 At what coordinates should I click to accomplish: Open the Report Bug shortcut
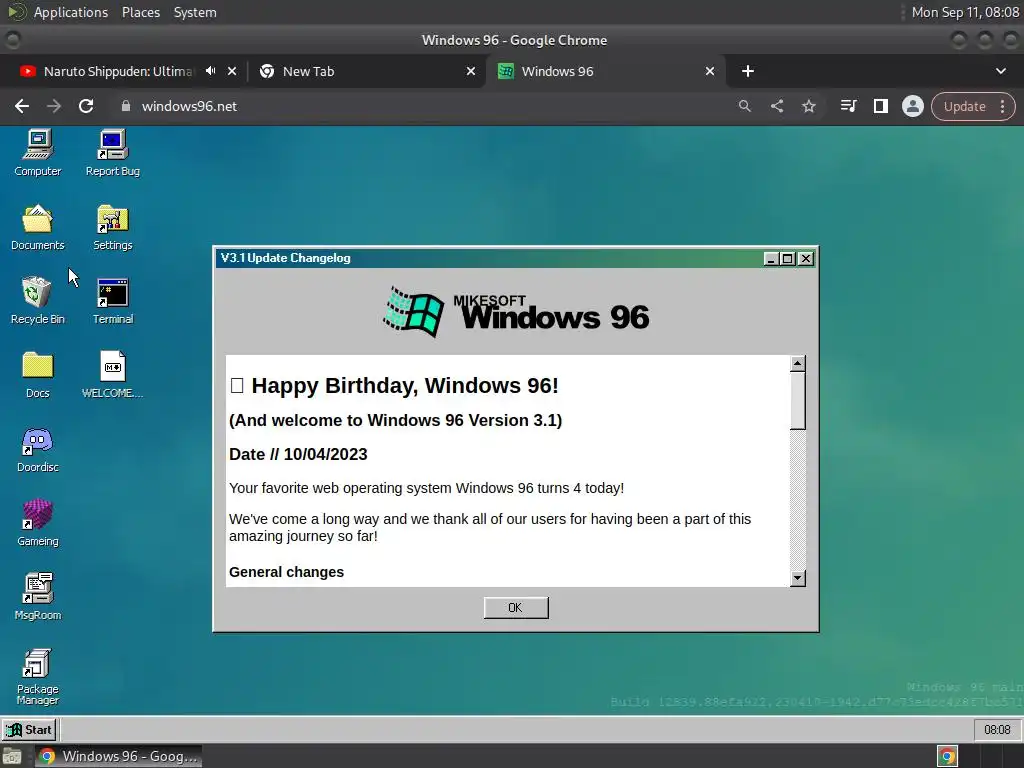pos(112,153)
